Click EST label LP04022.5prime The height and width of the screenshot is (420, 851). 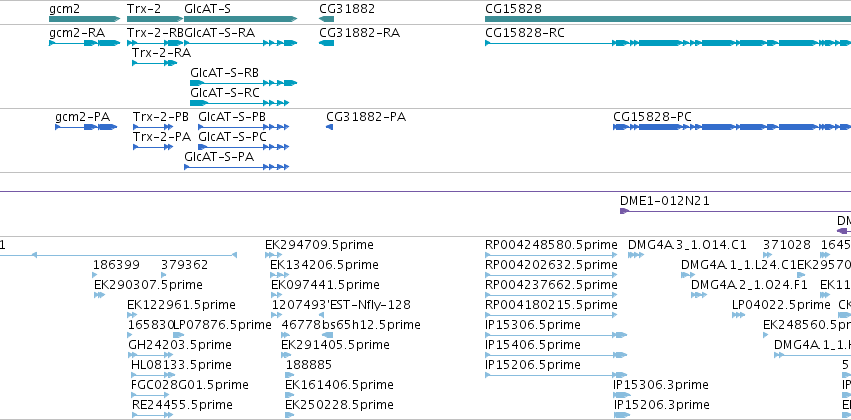pos(781,305)
